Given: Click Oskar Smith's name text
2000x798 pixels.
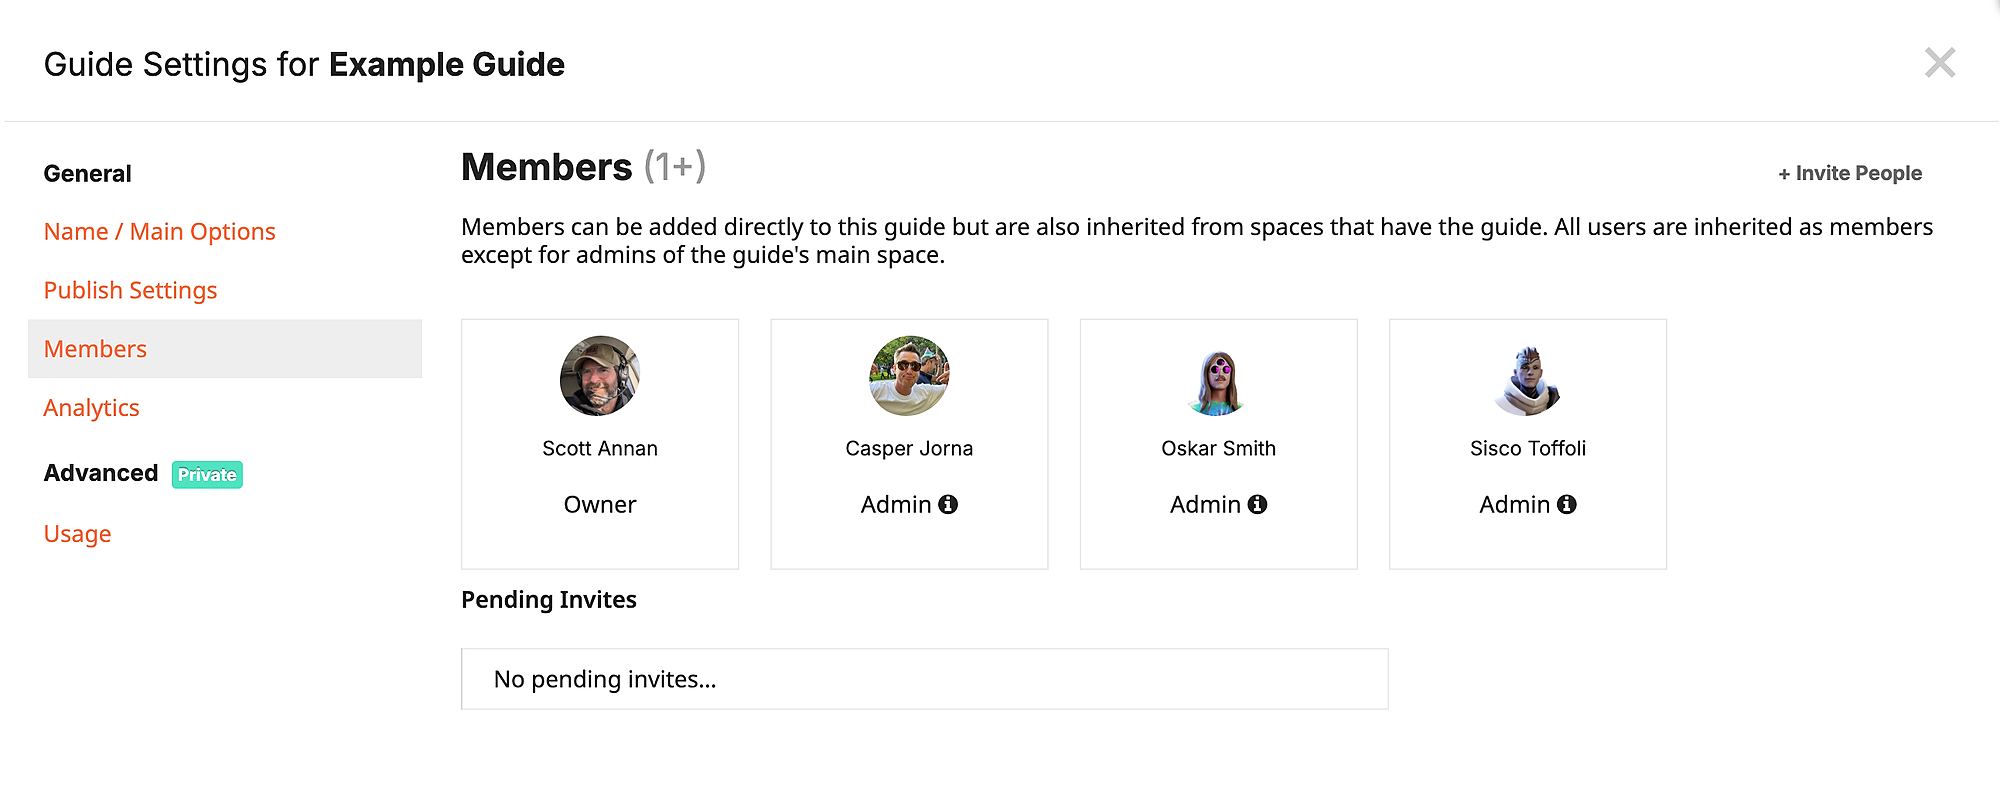Looking at the screenshot, I should (1218, 449).
